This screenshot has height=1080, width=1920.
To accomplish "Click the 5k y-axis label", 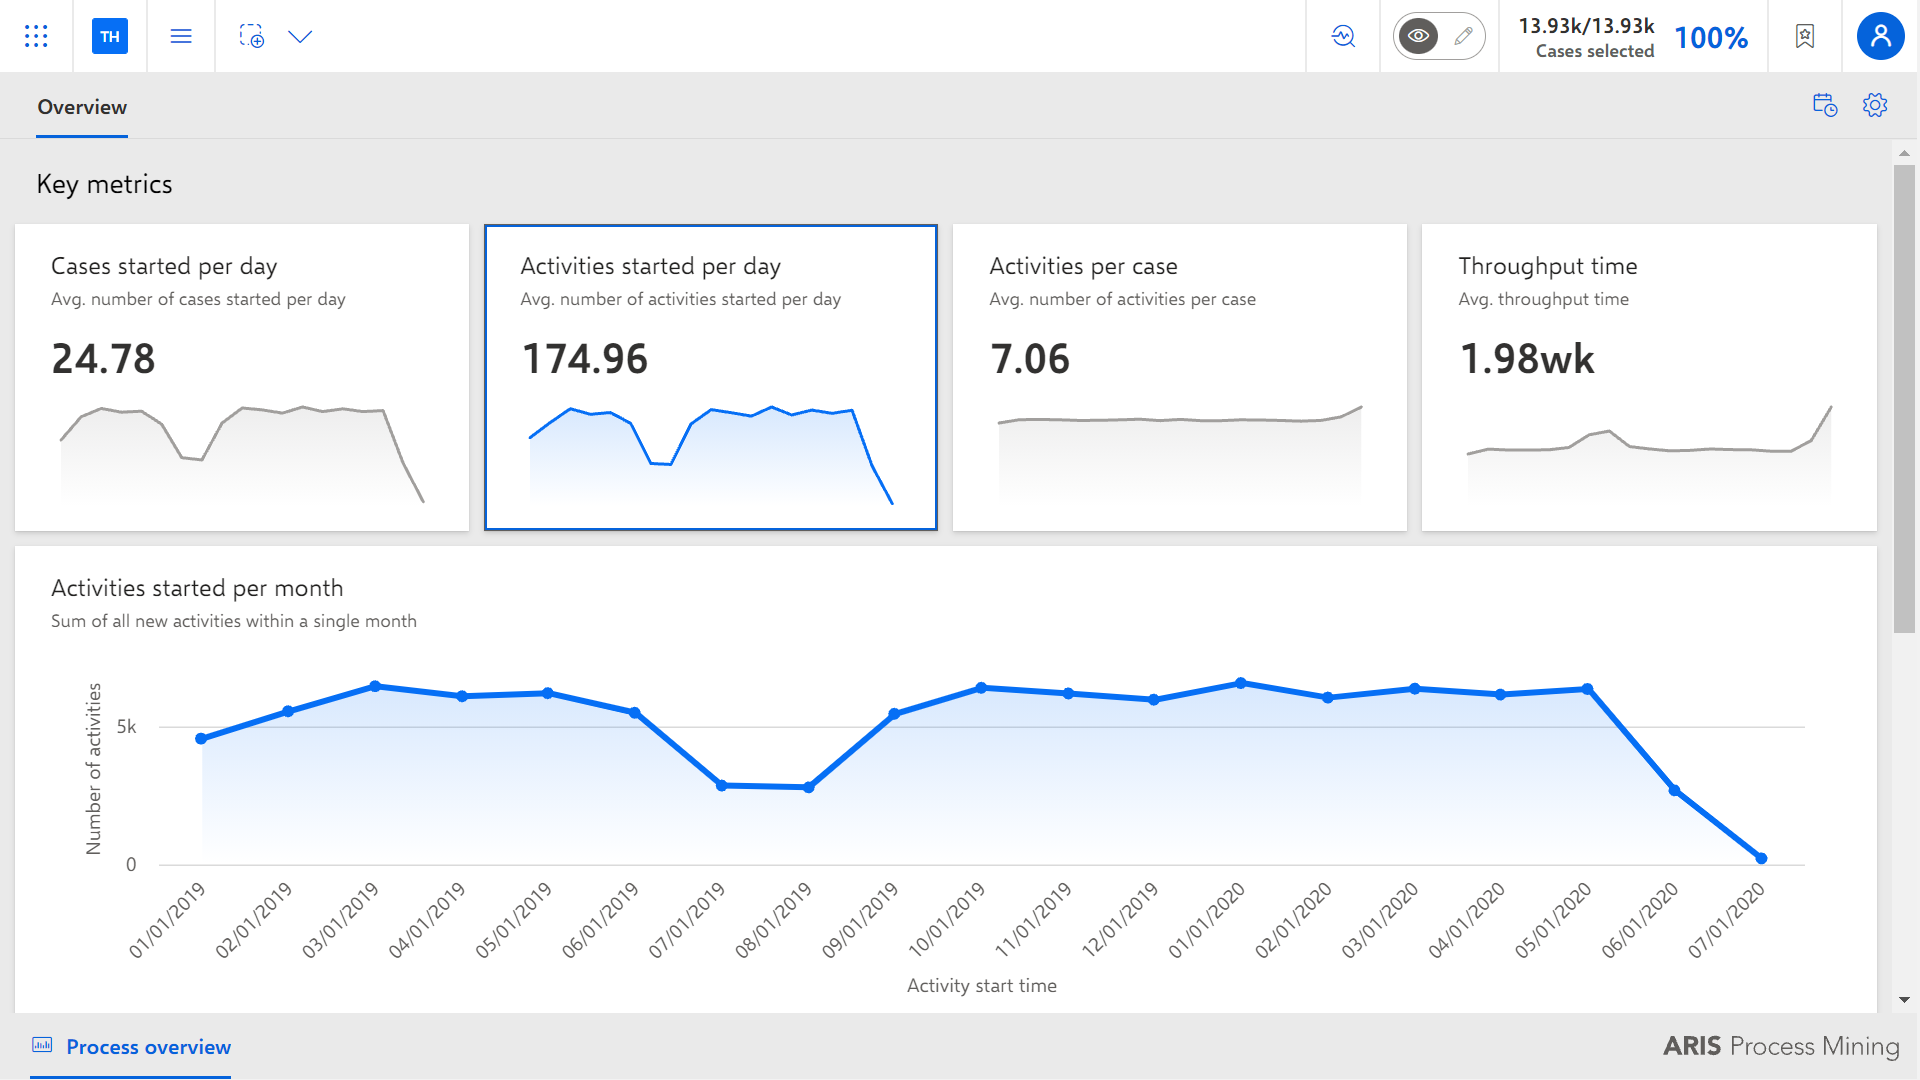I will pyautogui.click(x=126, y=727).
